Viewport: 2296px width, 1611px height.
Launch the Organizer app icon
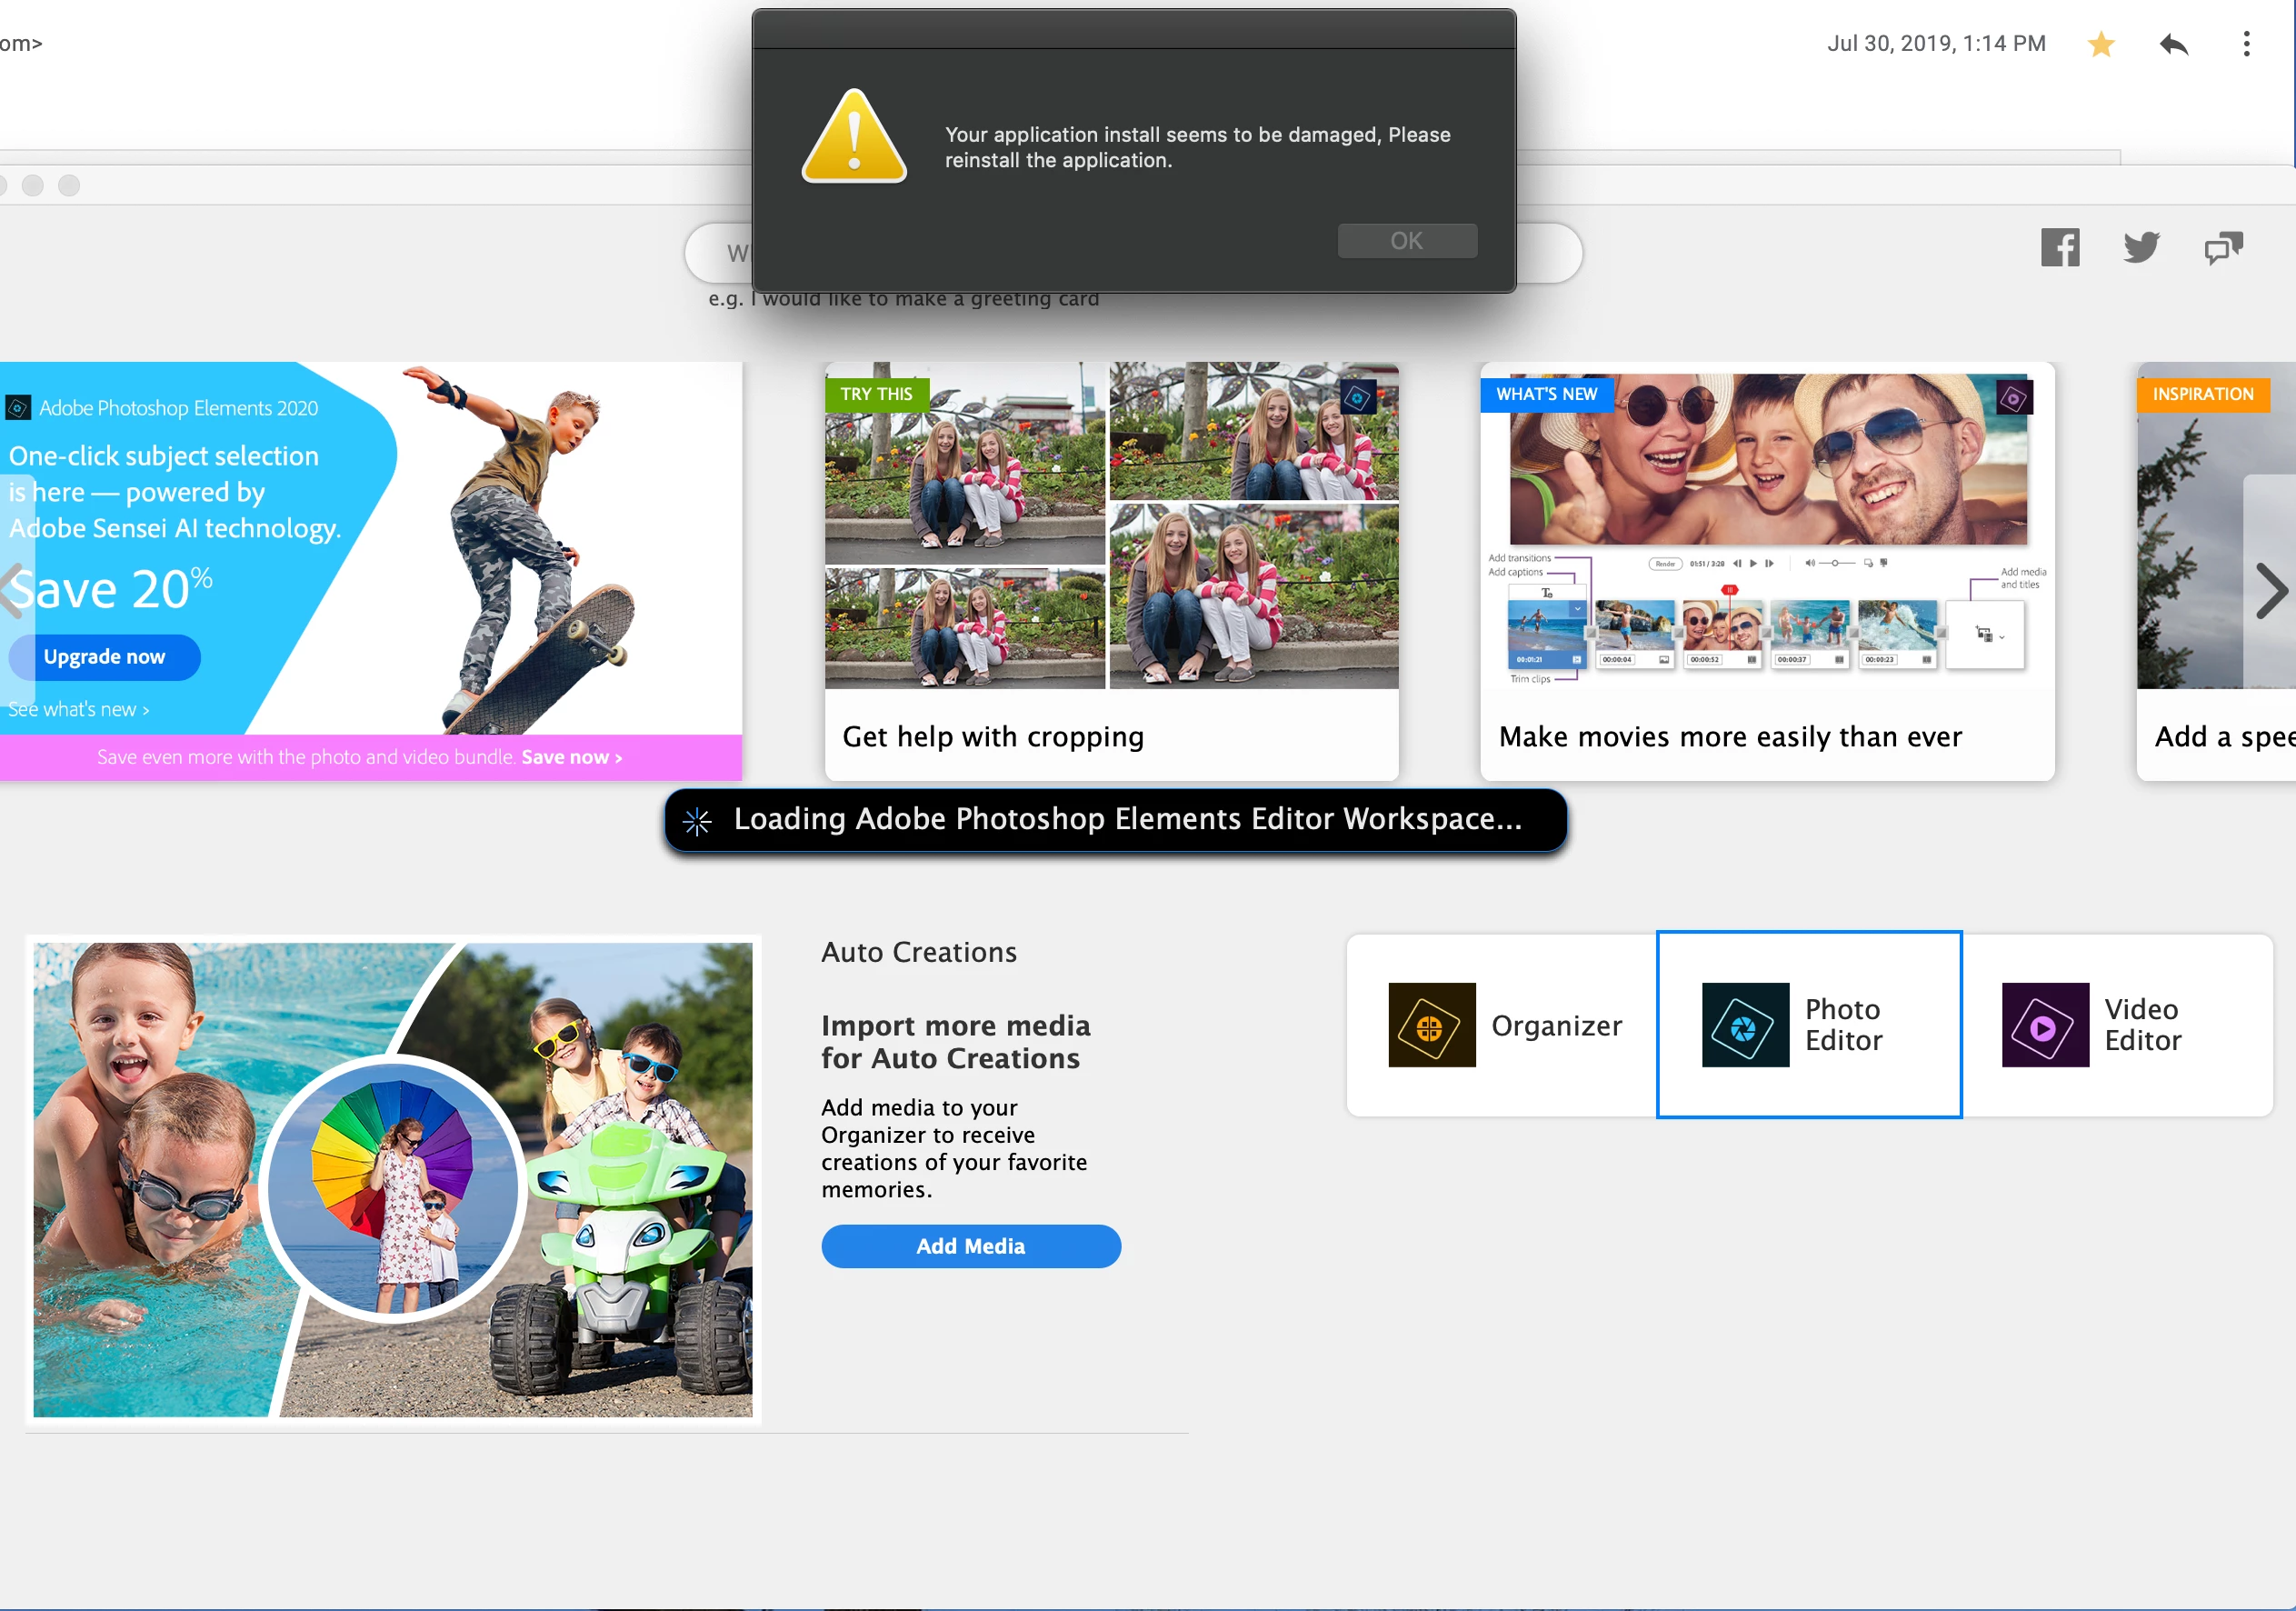click(1431, 1025)
